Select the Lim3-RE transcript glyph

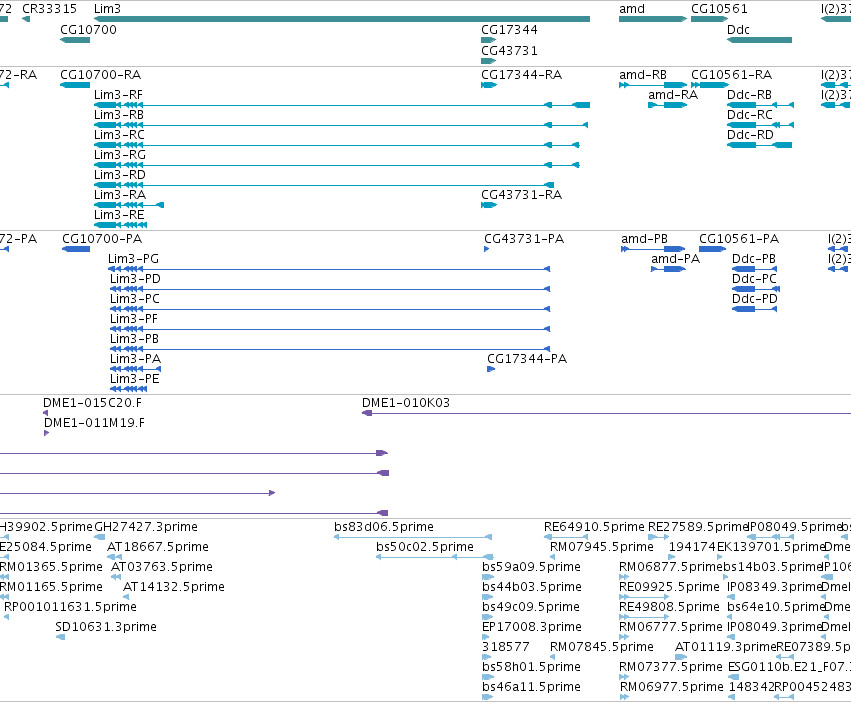click(x=120, y=225)
